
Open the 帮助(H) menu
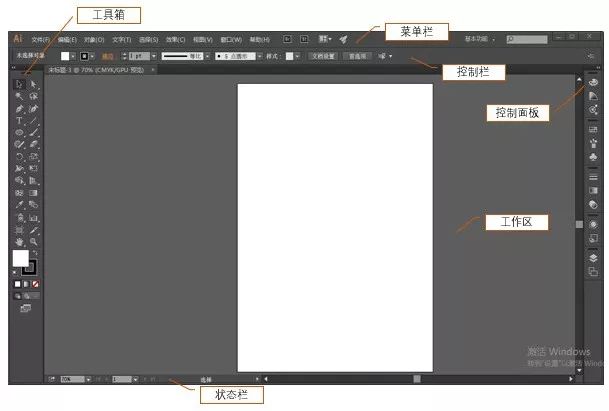[x=259, y=40]
